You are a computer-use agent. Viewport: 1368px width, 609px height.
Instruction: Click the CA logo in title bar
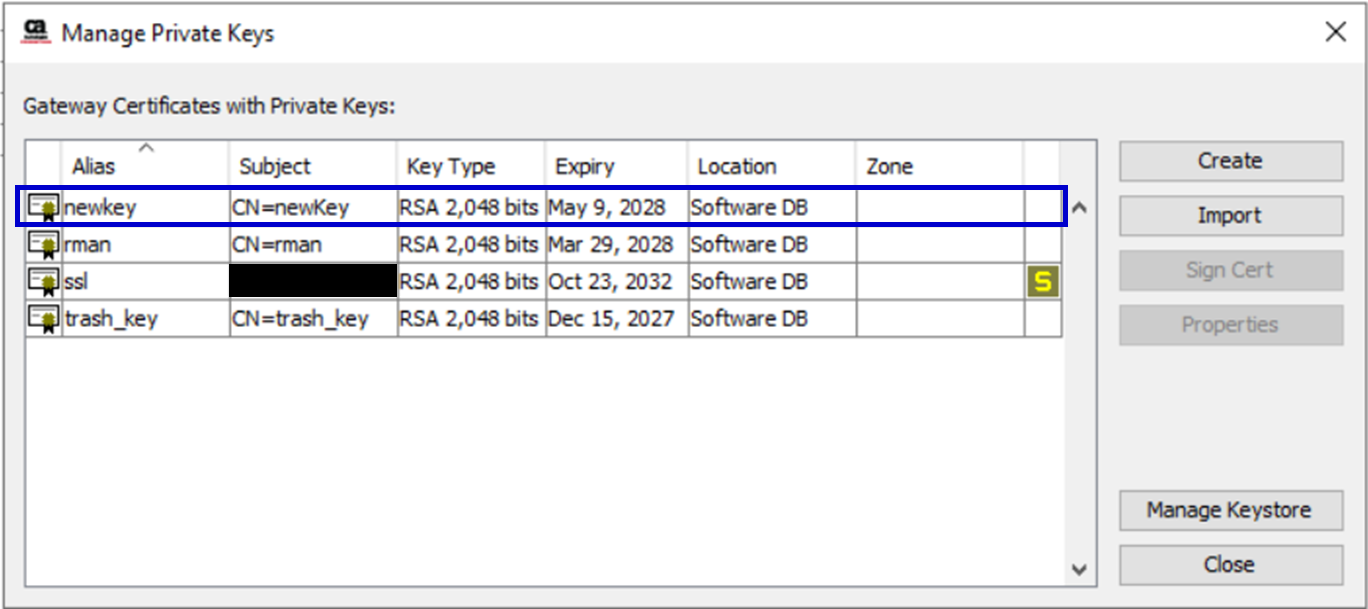point(36,32)
